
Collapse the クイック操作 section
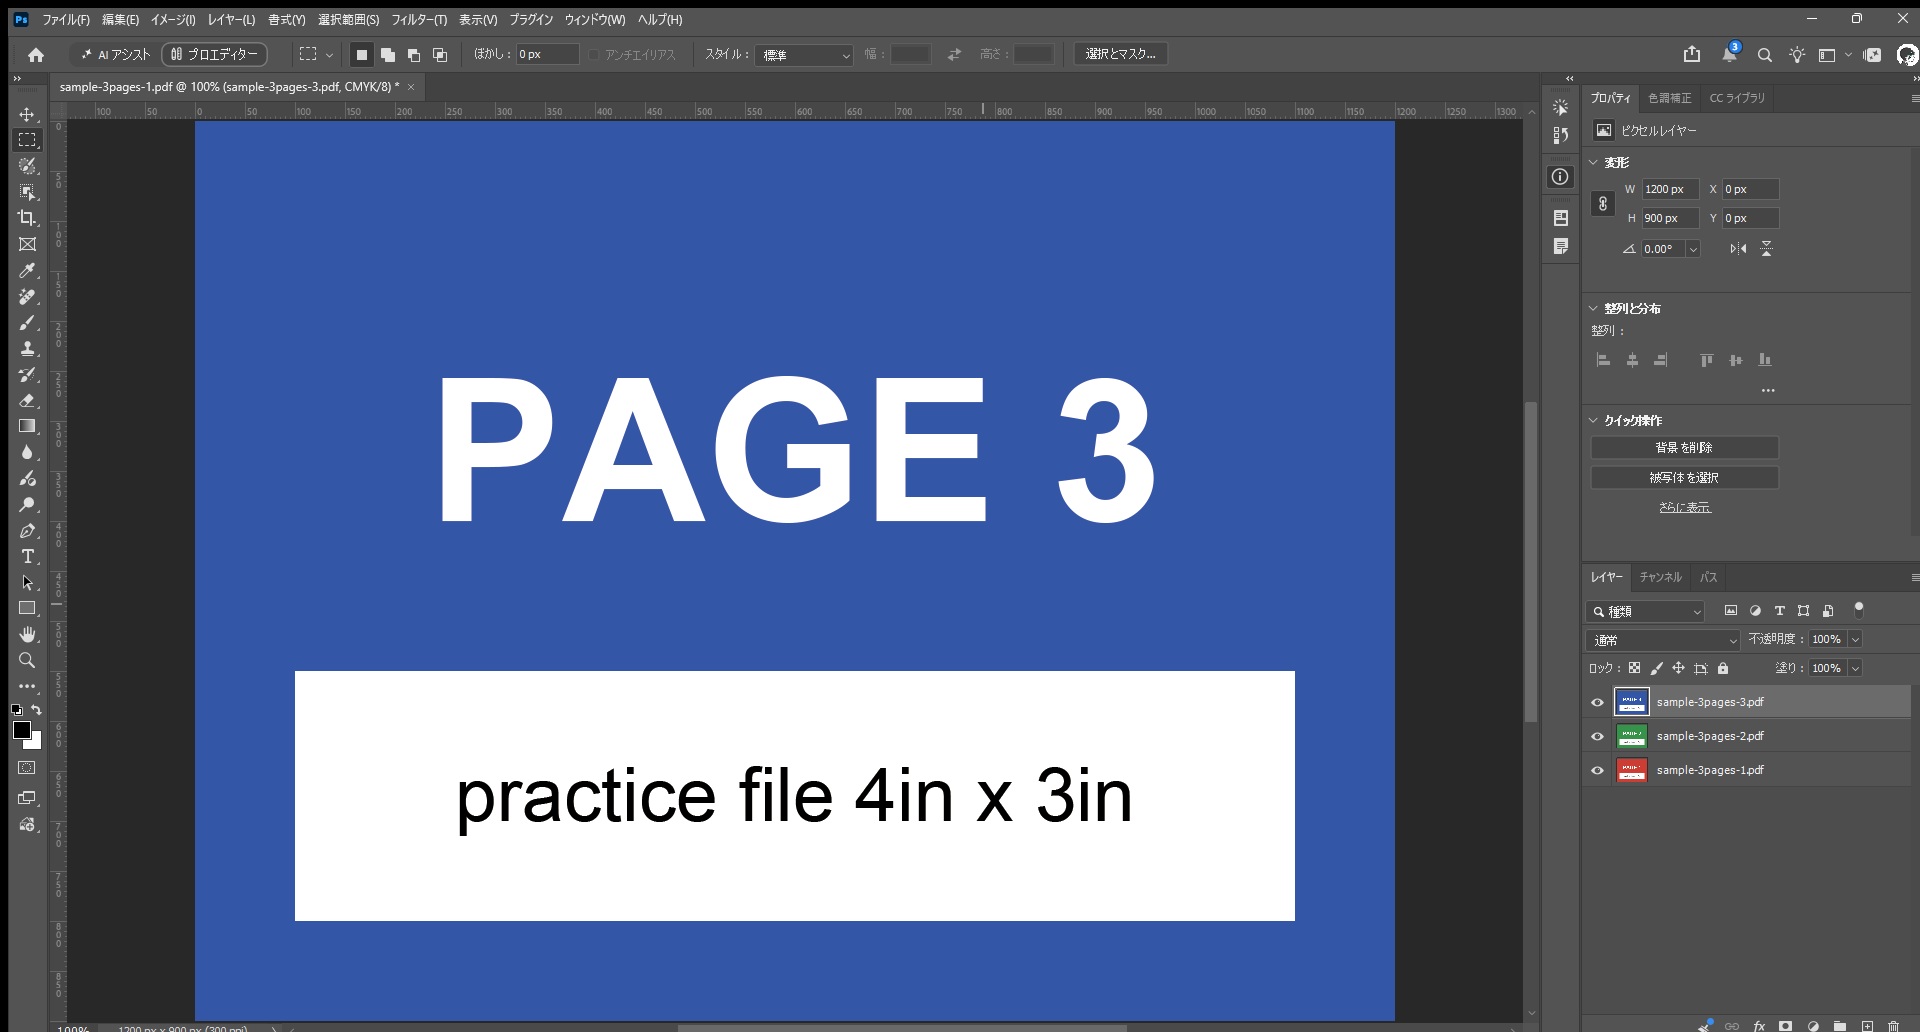tap(1594, 420)
